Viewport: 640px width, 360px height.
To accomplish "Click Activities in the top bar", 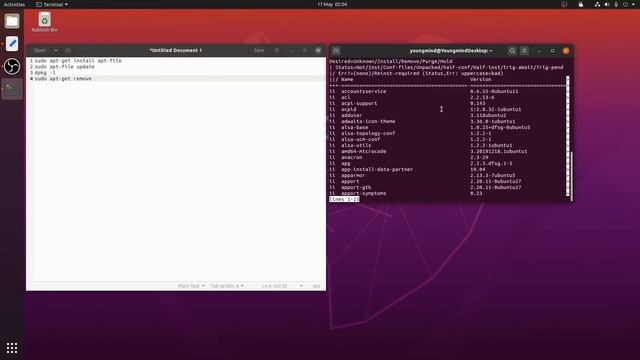I will [x=14, y=4].
